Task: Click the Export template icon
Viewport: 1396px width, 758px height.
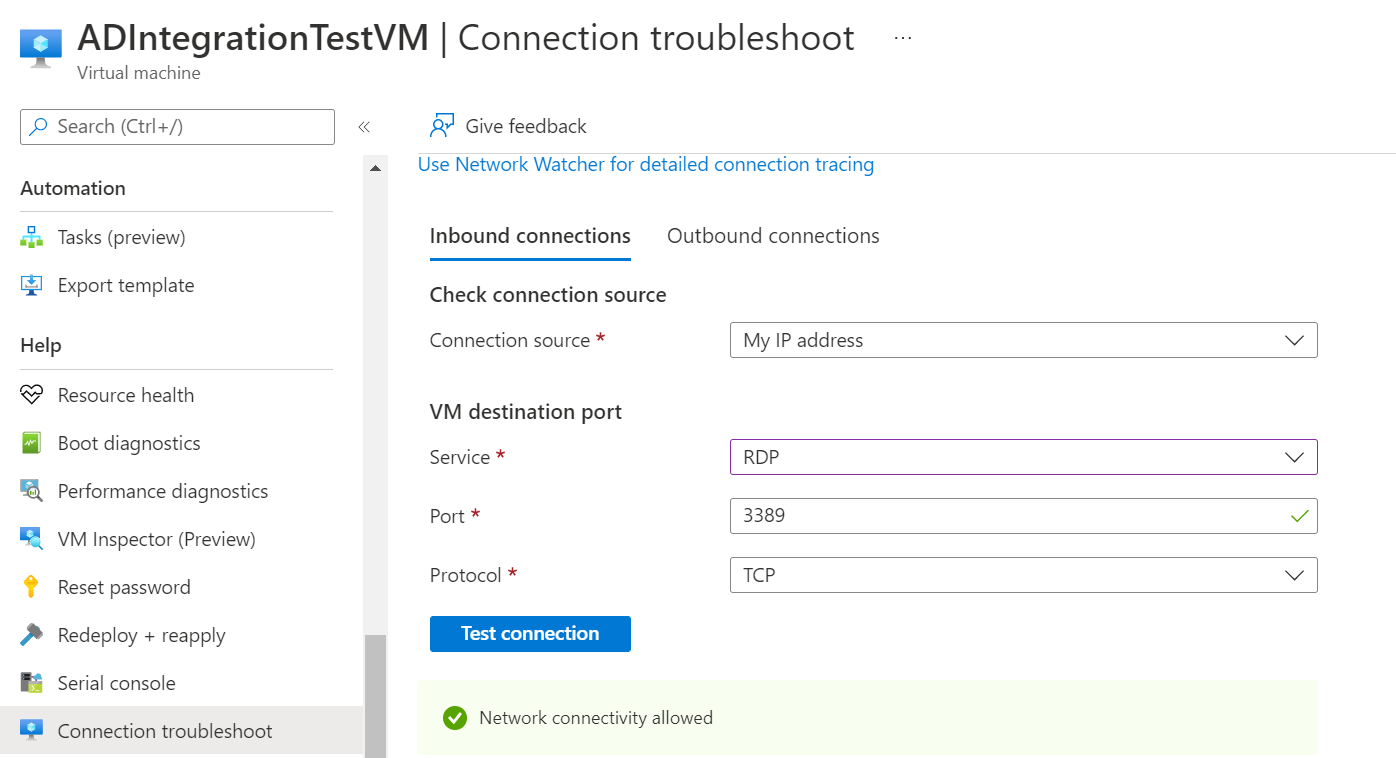Action: click(32, 285)
